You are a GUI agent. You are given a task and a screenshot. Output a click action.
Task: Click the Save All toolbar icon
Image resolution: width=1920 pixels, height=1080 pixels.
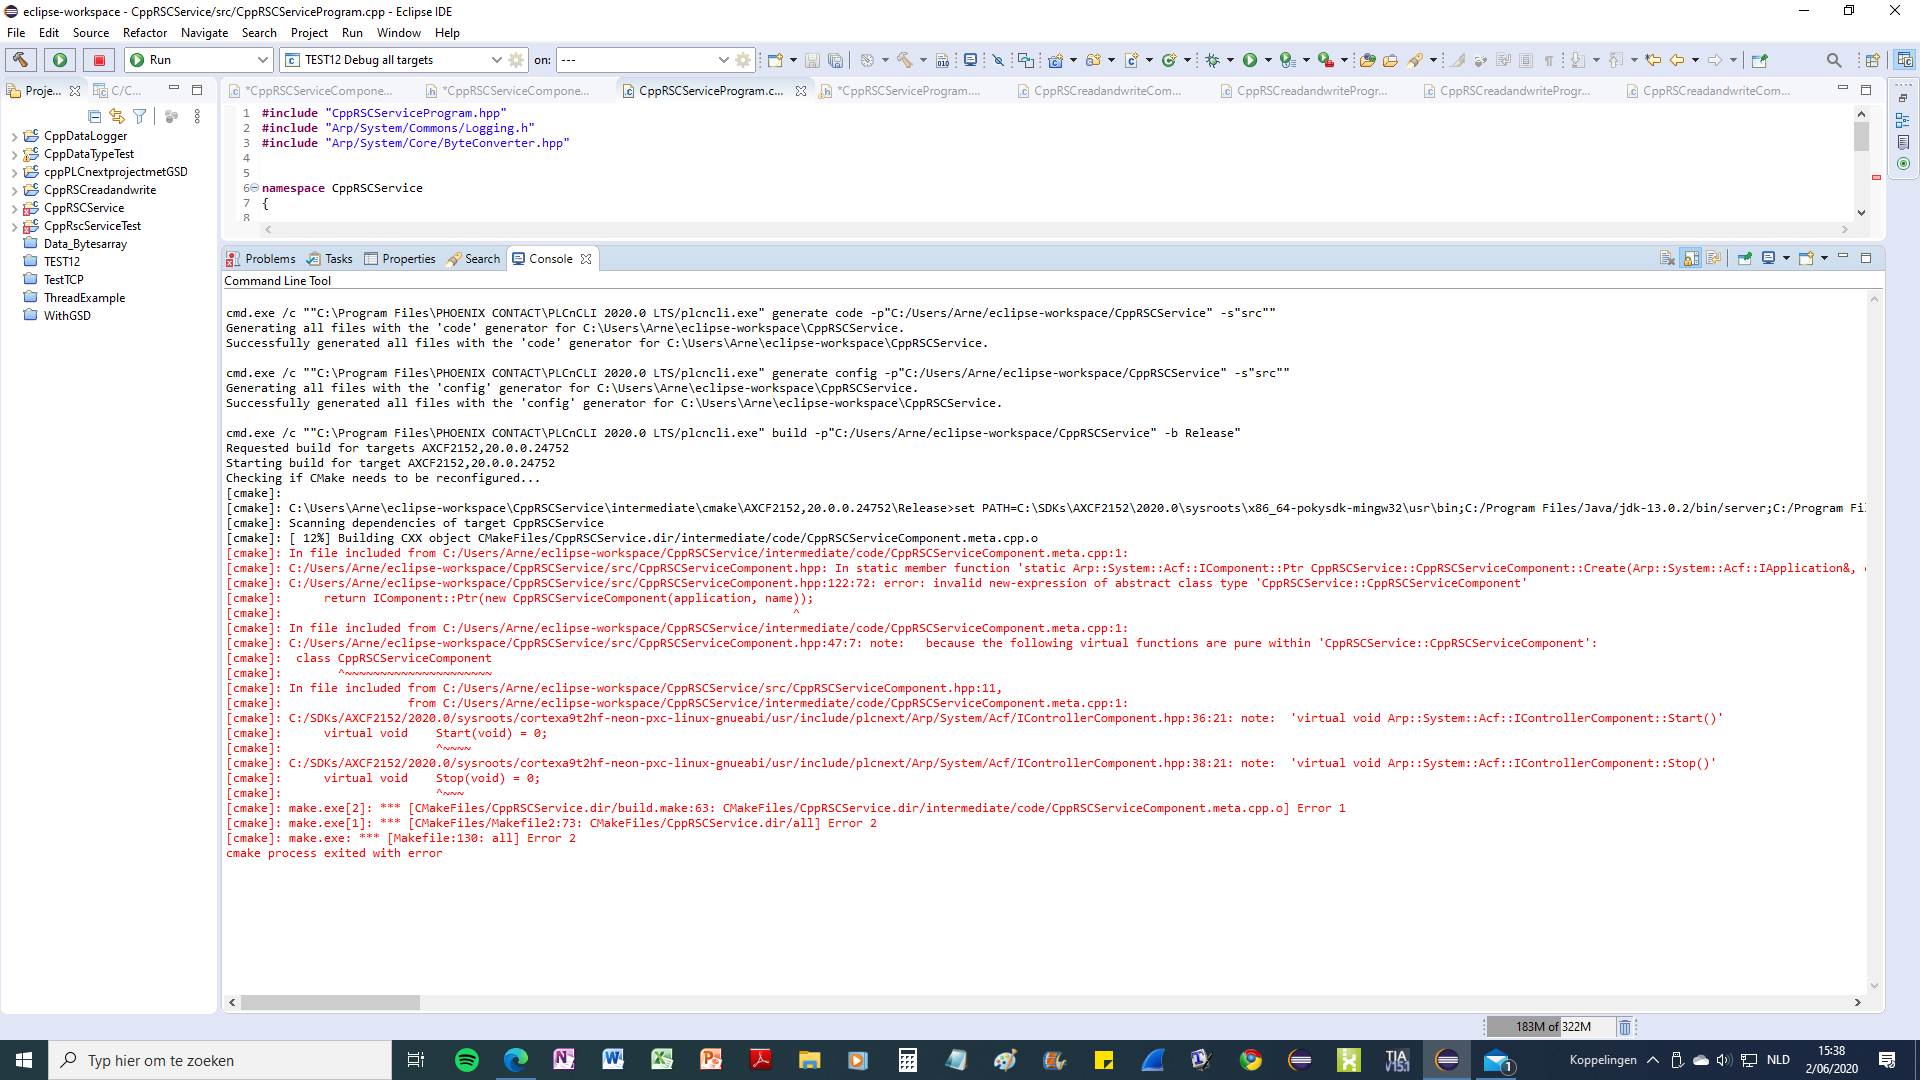836,60
